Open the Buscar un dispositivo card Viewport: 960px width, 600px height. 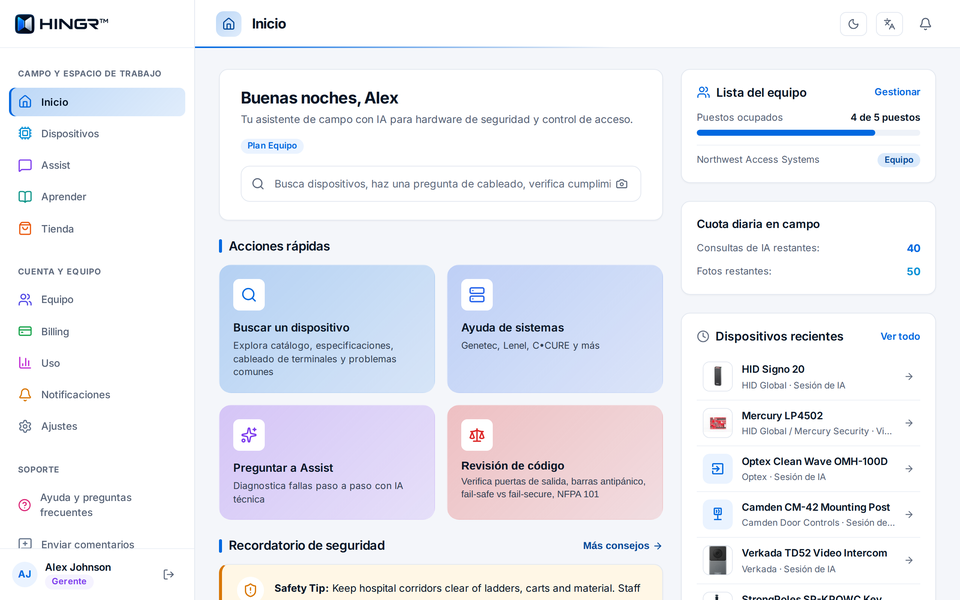point(327,329)
